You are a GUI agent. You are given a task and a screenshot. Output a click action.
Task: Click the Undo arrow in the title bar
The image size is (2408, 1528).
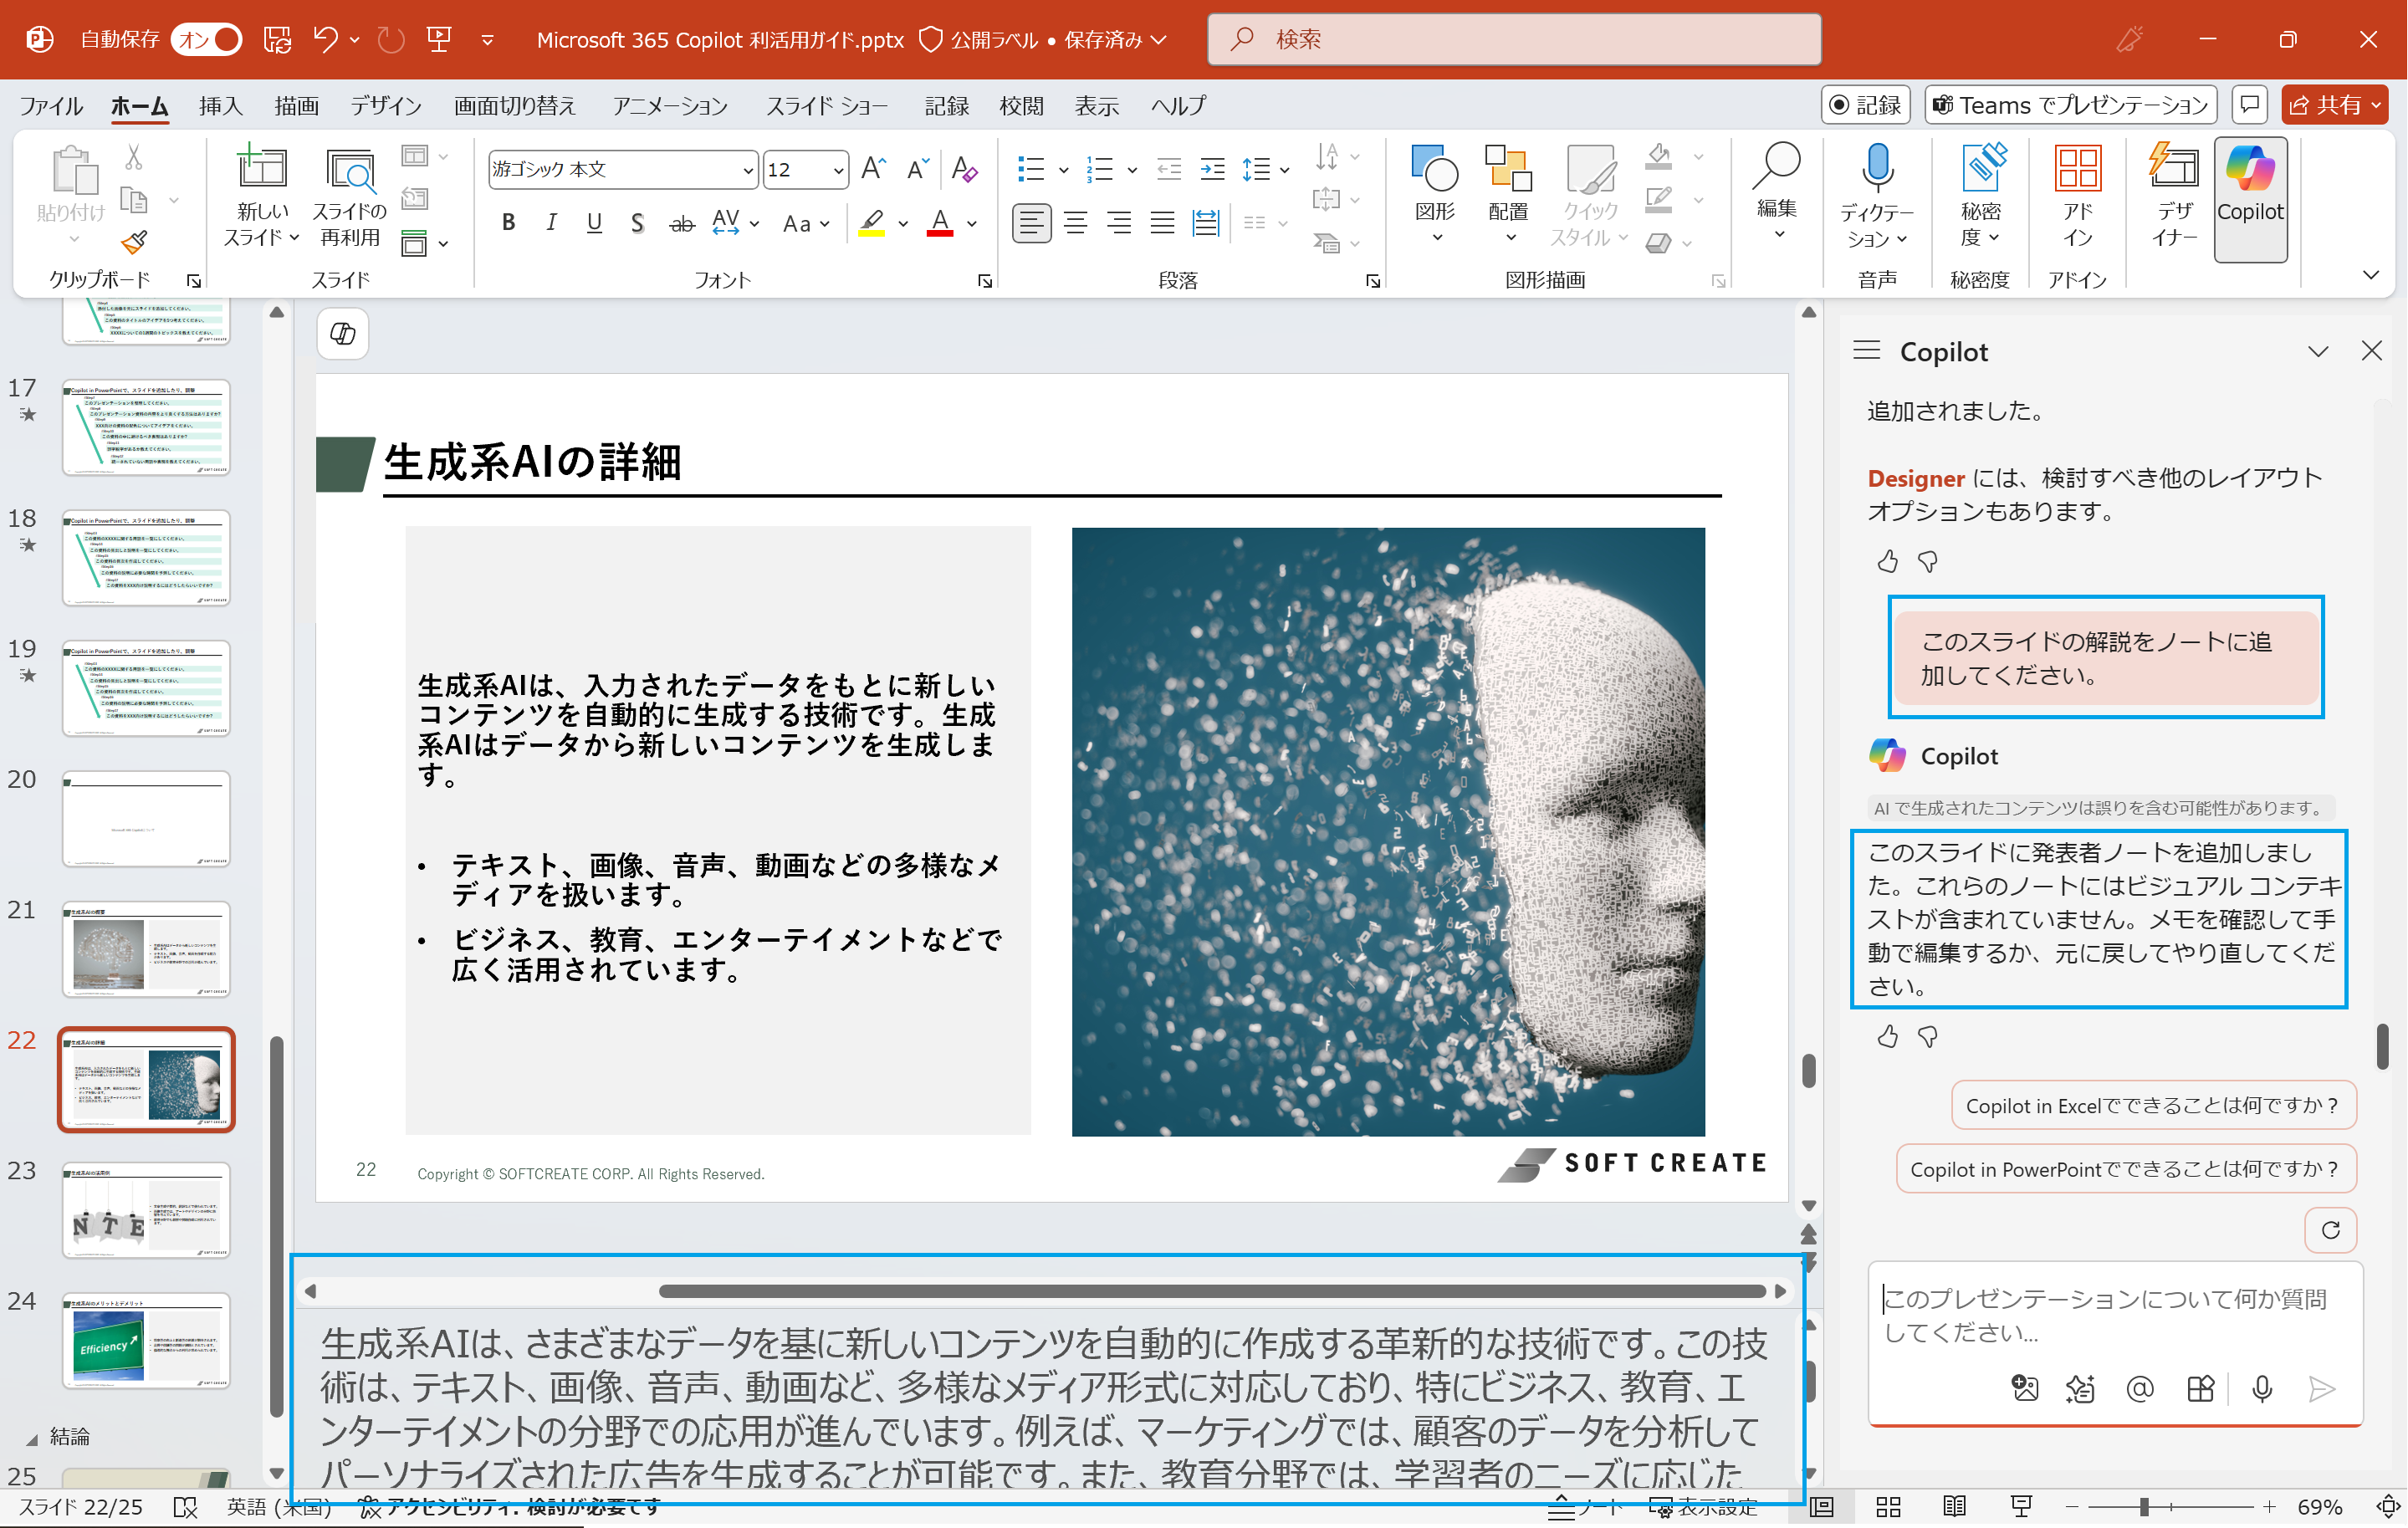325,39
